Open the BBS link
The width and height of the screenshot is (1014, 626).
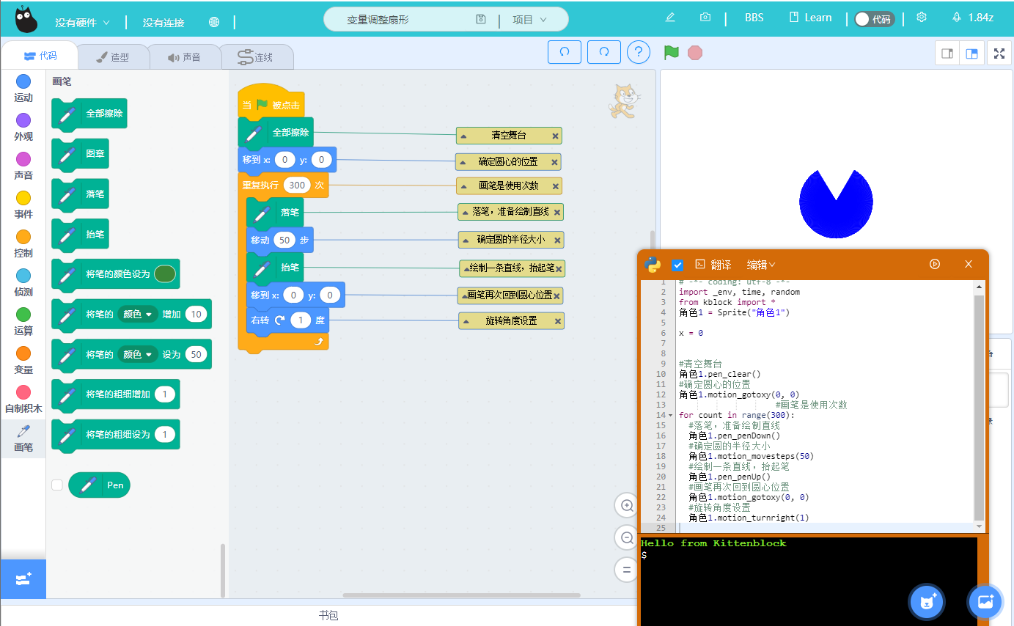pos(753,18)
